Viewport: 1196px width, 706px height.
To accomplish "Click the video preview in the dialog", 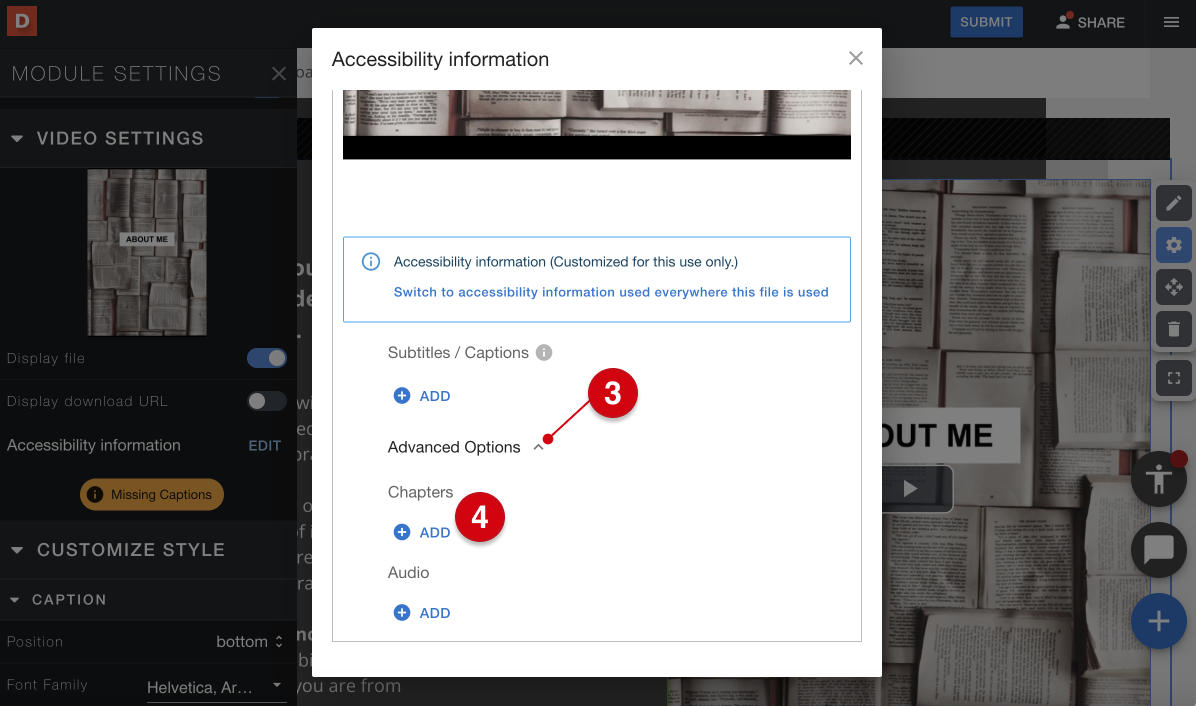I will [596, 124].
